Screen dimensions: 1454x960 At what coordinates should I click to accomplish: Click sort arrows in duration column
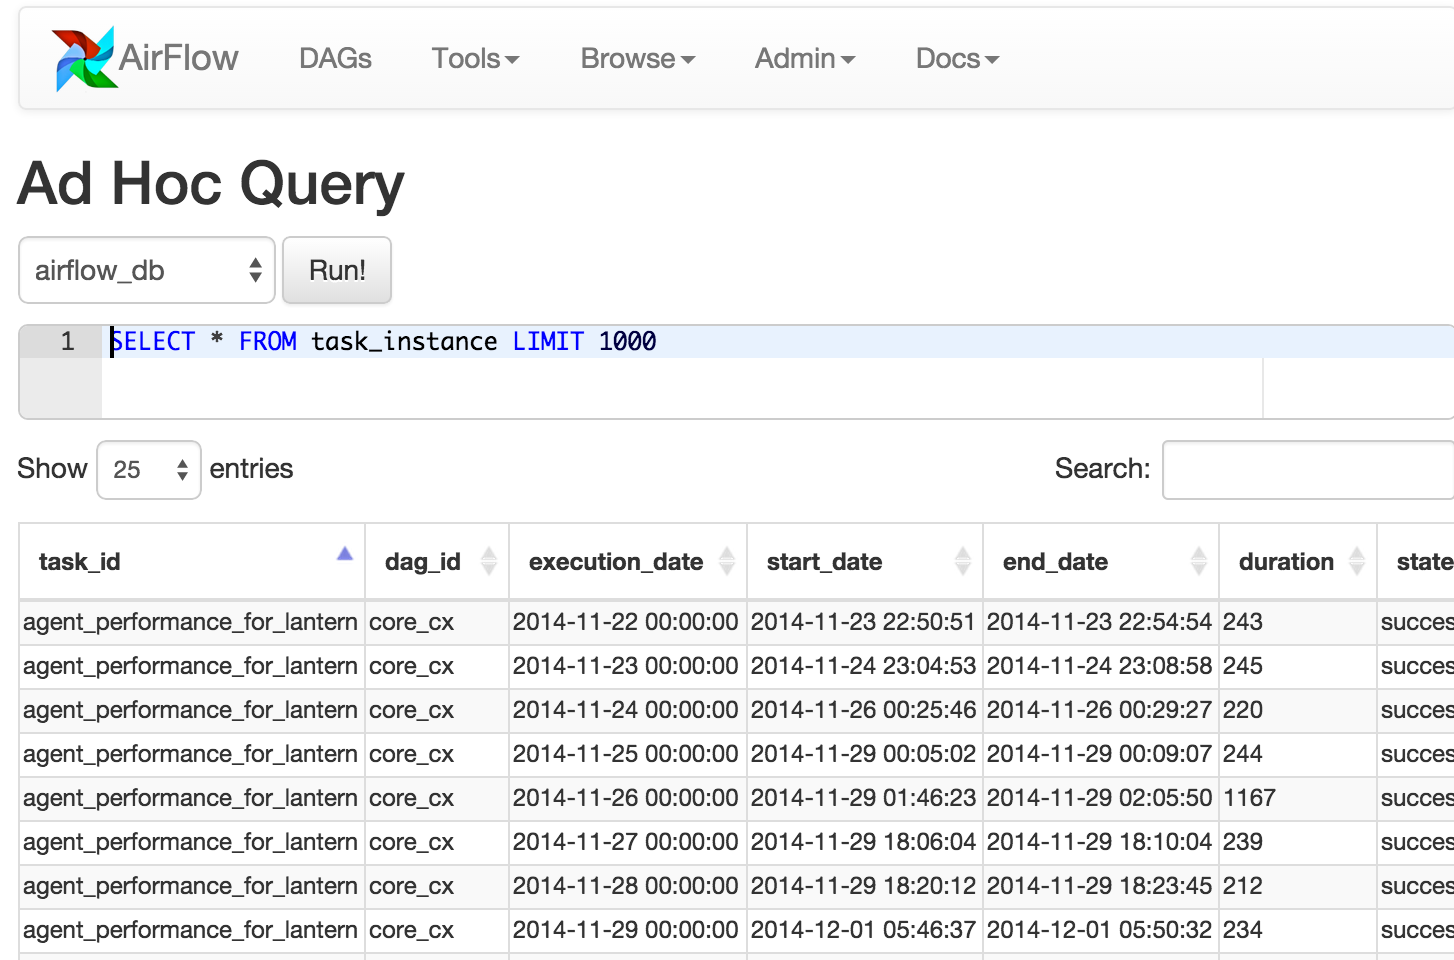[1356, 562]
